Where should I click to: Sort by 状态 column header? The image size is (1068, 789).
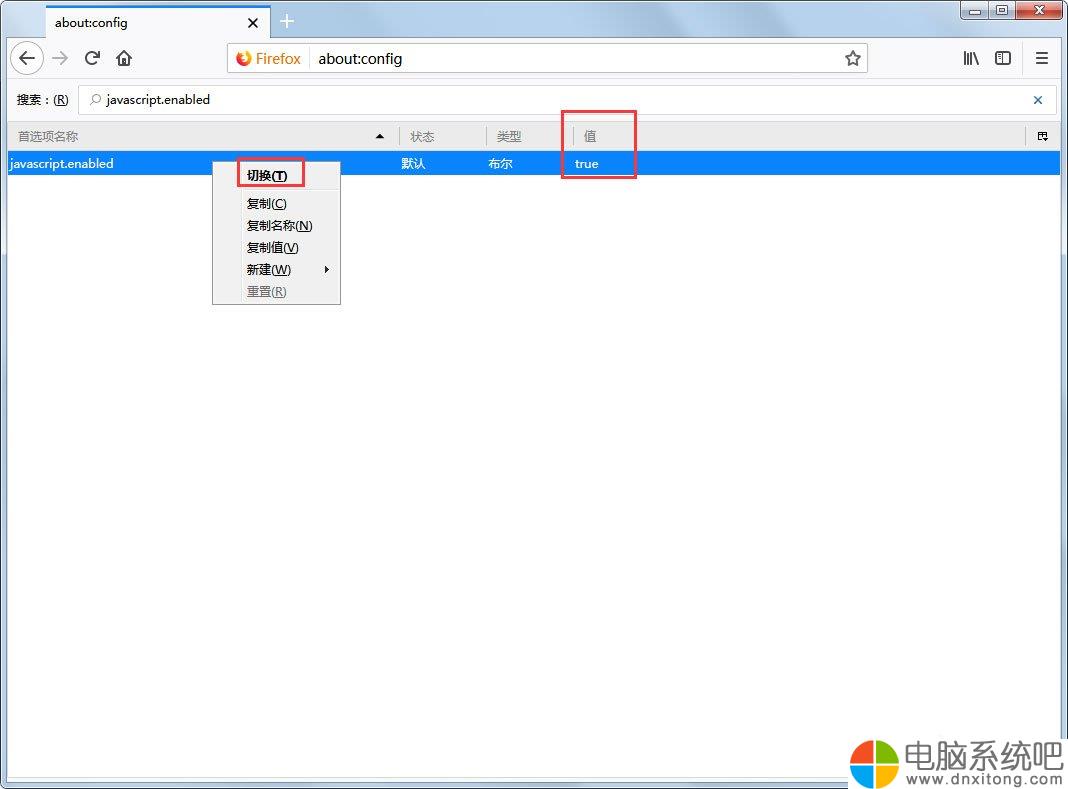(442, 136)
